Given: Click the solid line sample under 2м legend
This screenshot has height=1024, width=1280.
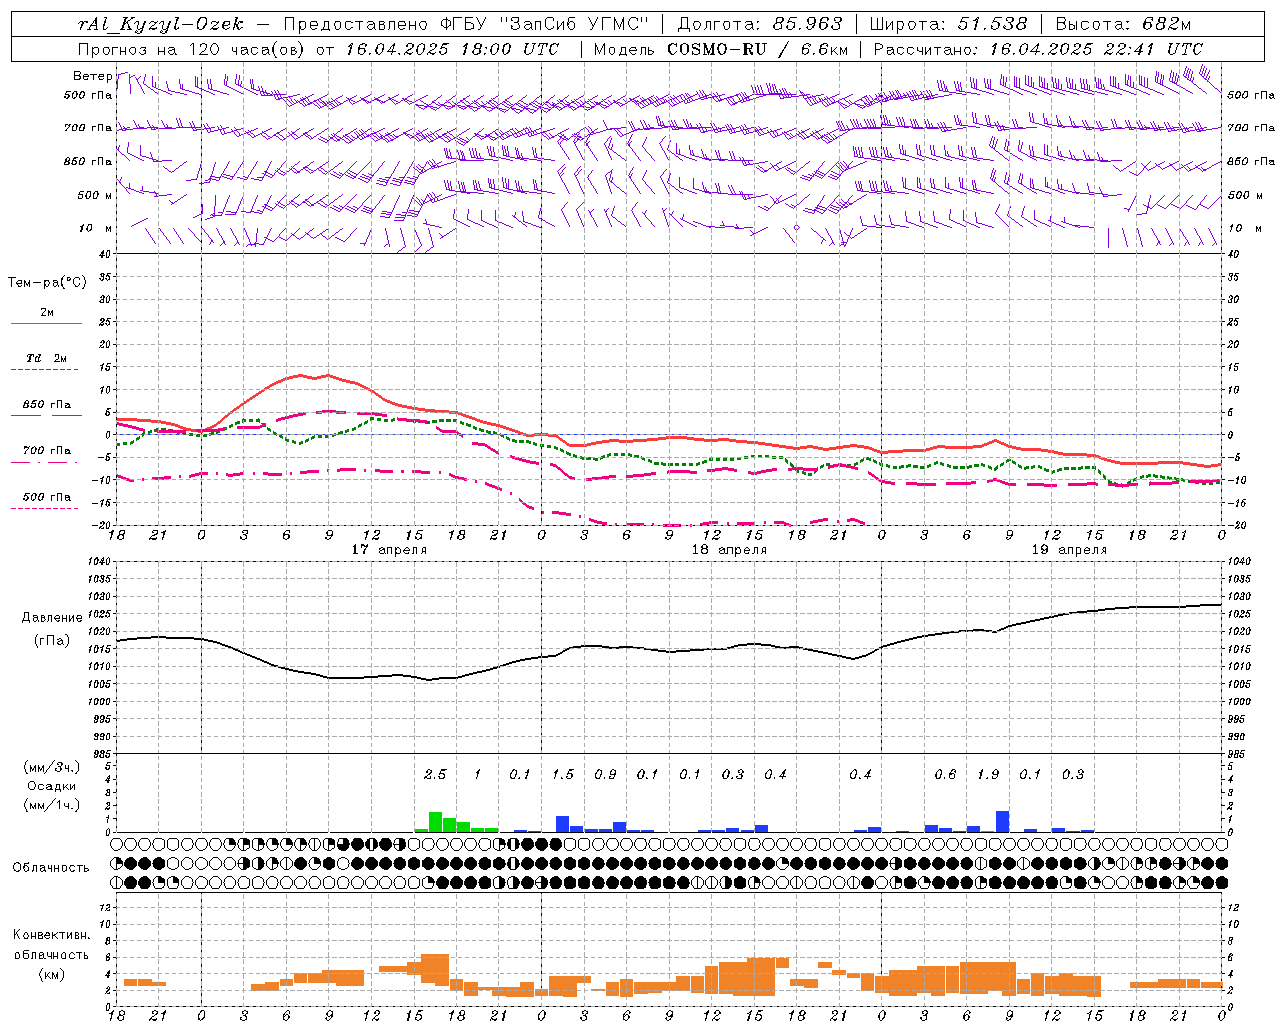Looking at the screenshot, I should click(46, 323).
